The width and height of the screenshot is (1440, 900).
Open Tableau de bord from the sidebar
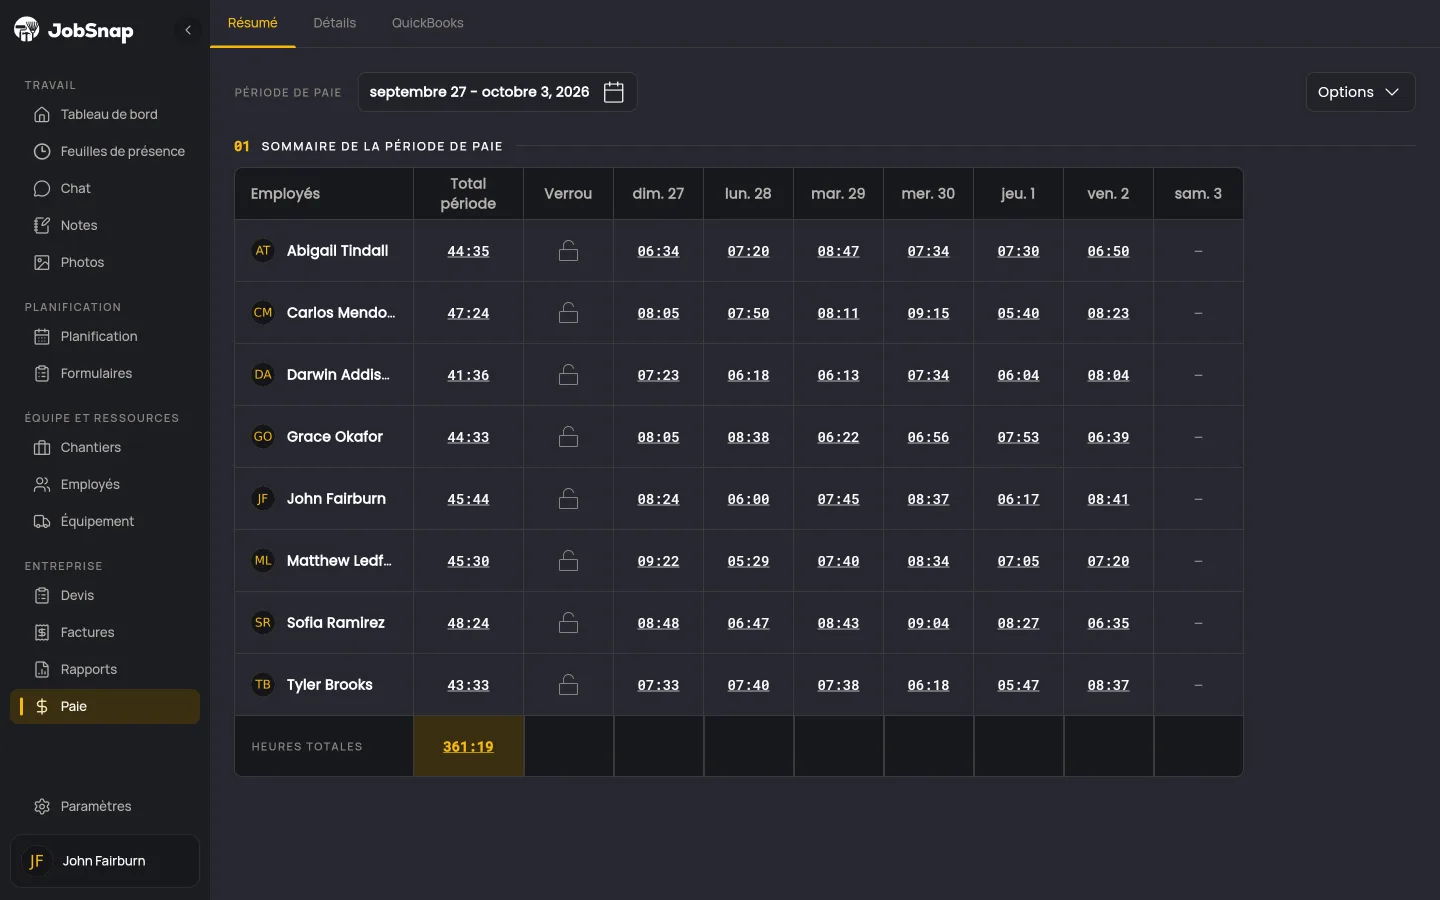point(105,114)
